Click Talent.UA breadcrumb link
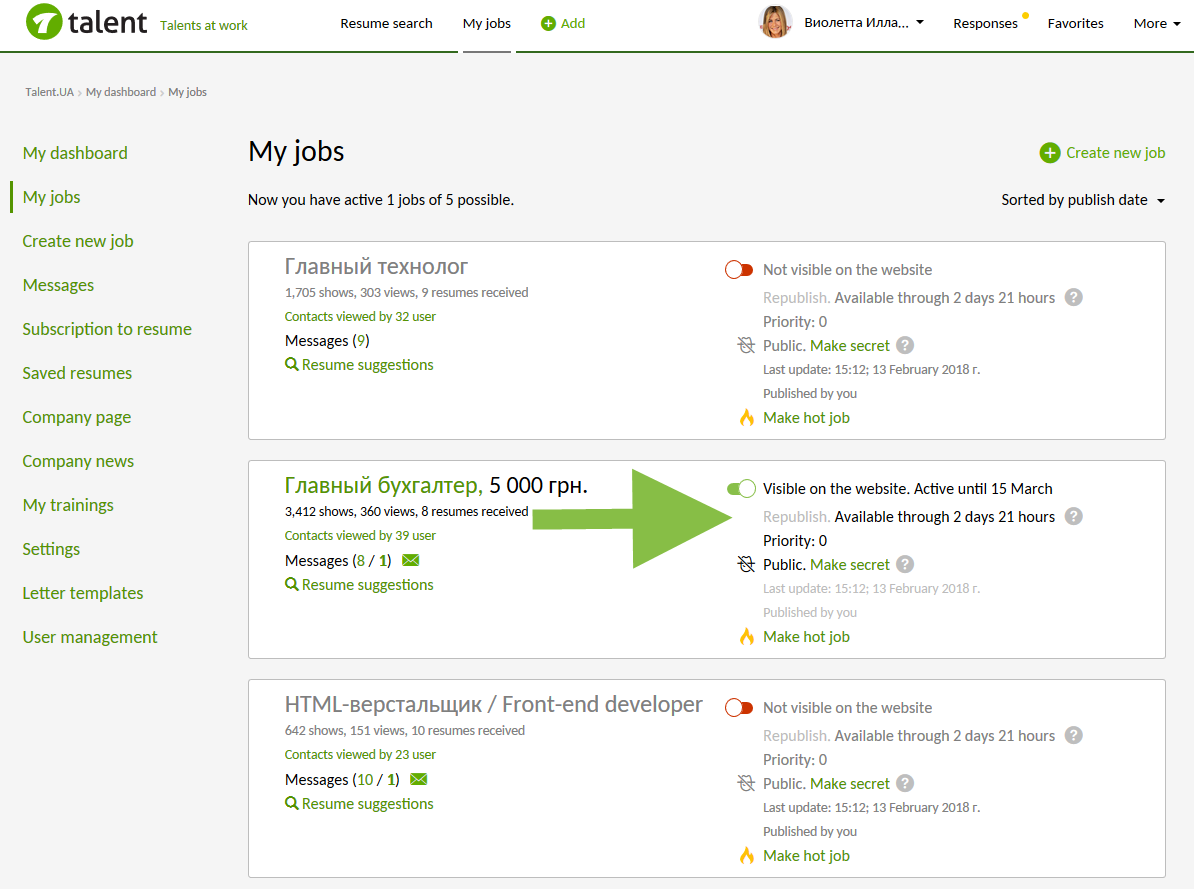Image resolution: width=1194 pixels, height=889 pixels. click(49, 92)
